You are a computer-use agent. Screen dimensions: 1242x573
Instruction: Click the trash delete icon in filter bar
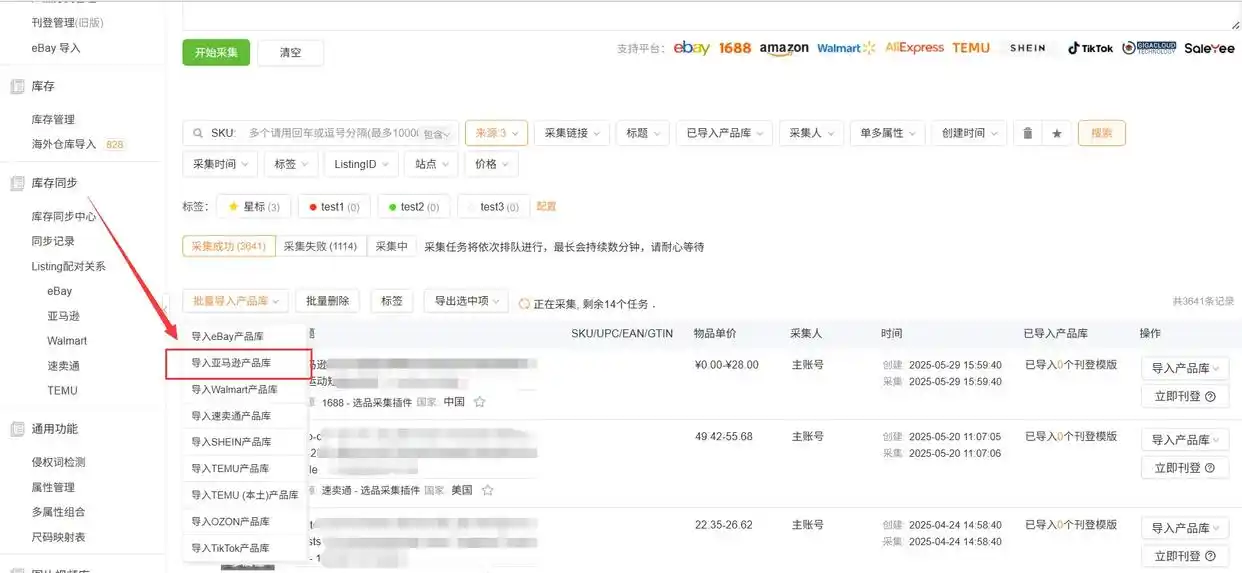(x=1027, y=133)
